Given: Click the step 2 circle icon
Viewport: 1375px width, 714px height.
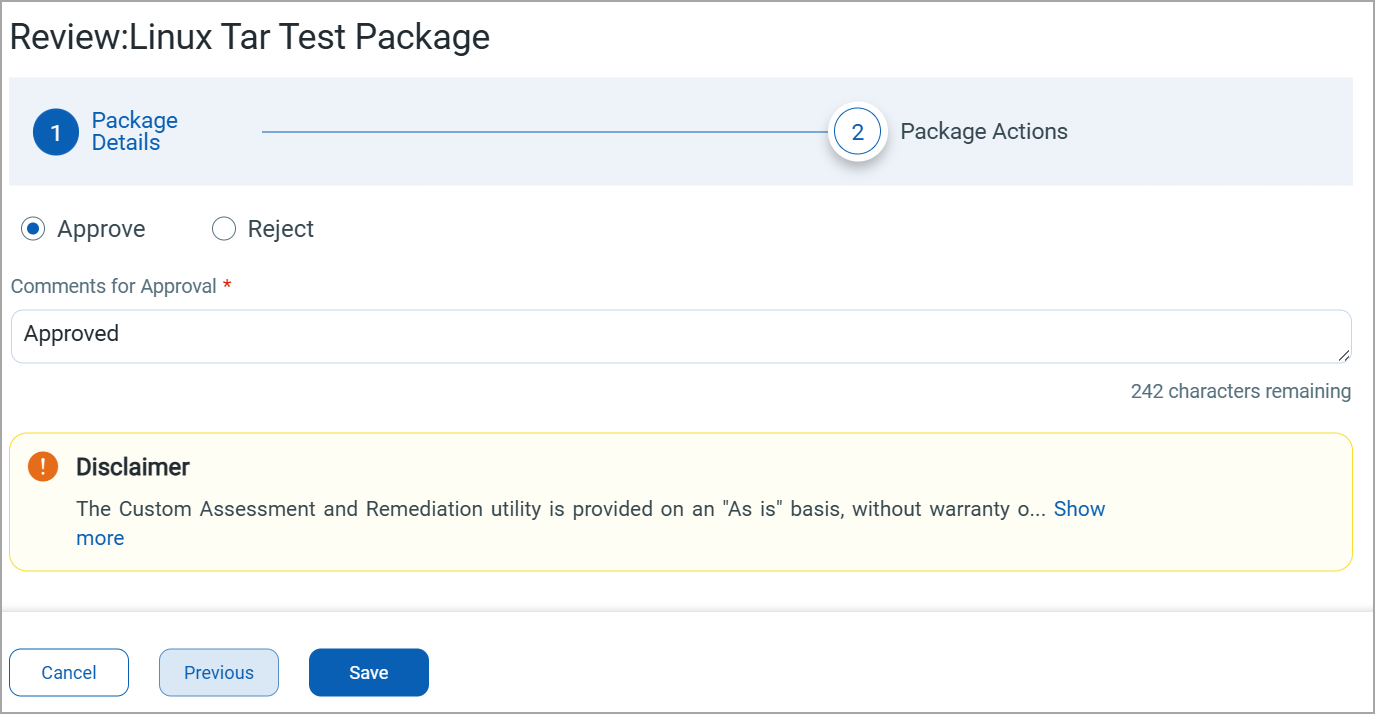Looking at the screenshot, I should click(857, 132).
